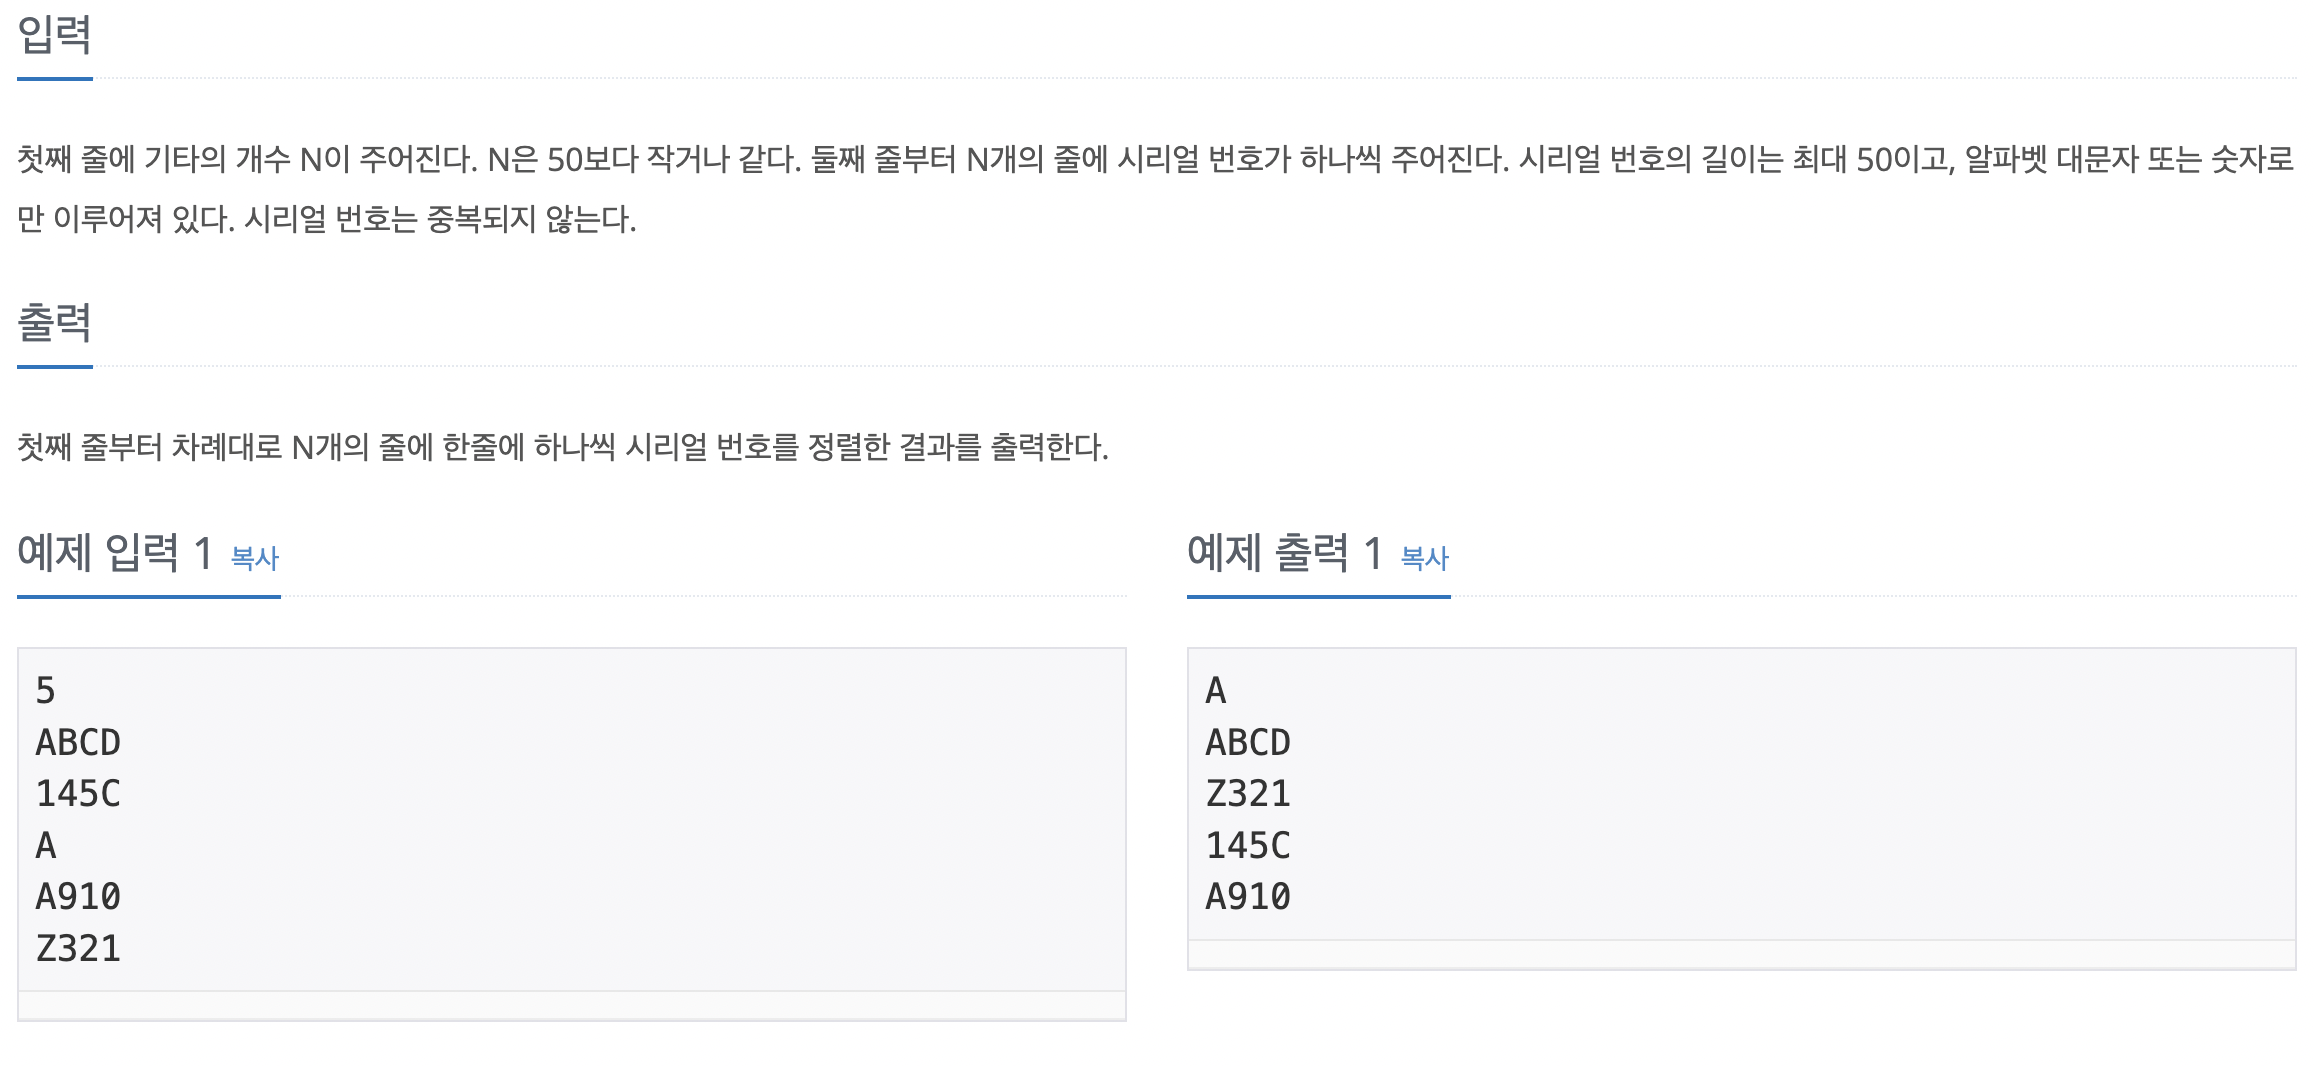Click the 출력 section heading

[x=55, y=322]
